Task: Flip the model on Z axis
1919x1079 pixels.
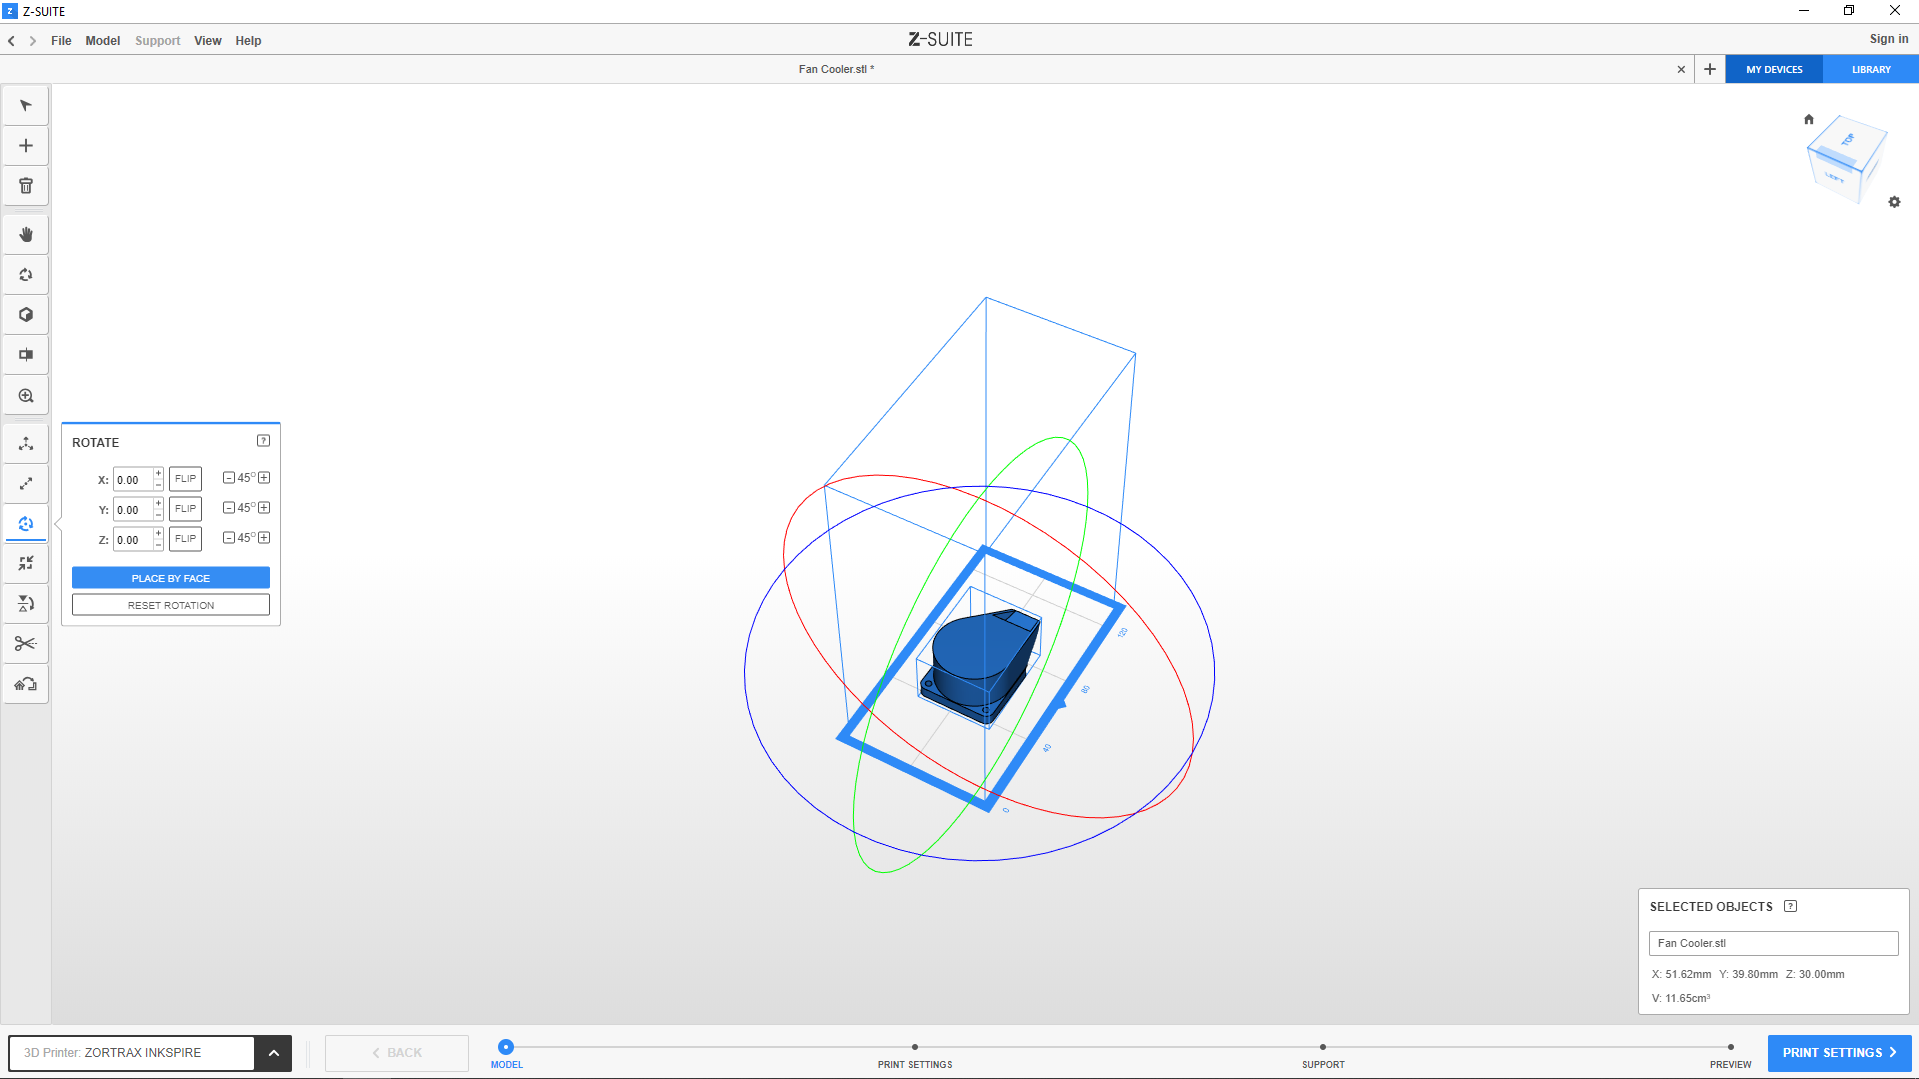Action: pyautogui.click(x=185, y=539)
